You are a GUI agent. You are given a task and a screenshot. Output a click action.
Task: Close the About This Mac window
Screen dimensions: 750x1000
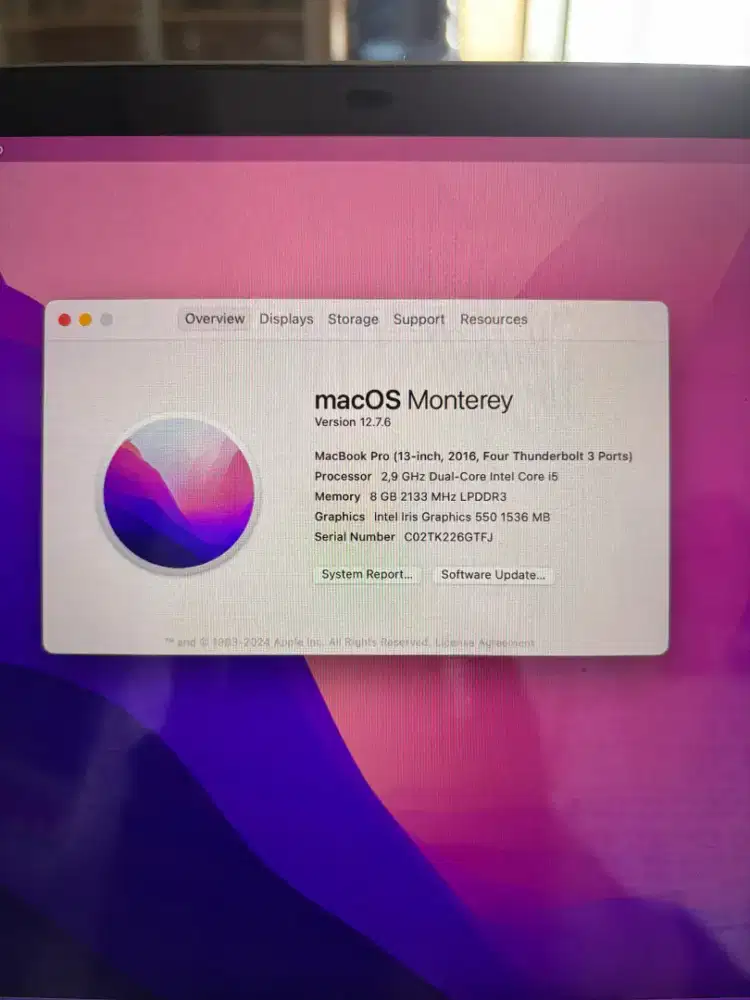(64, 320)
